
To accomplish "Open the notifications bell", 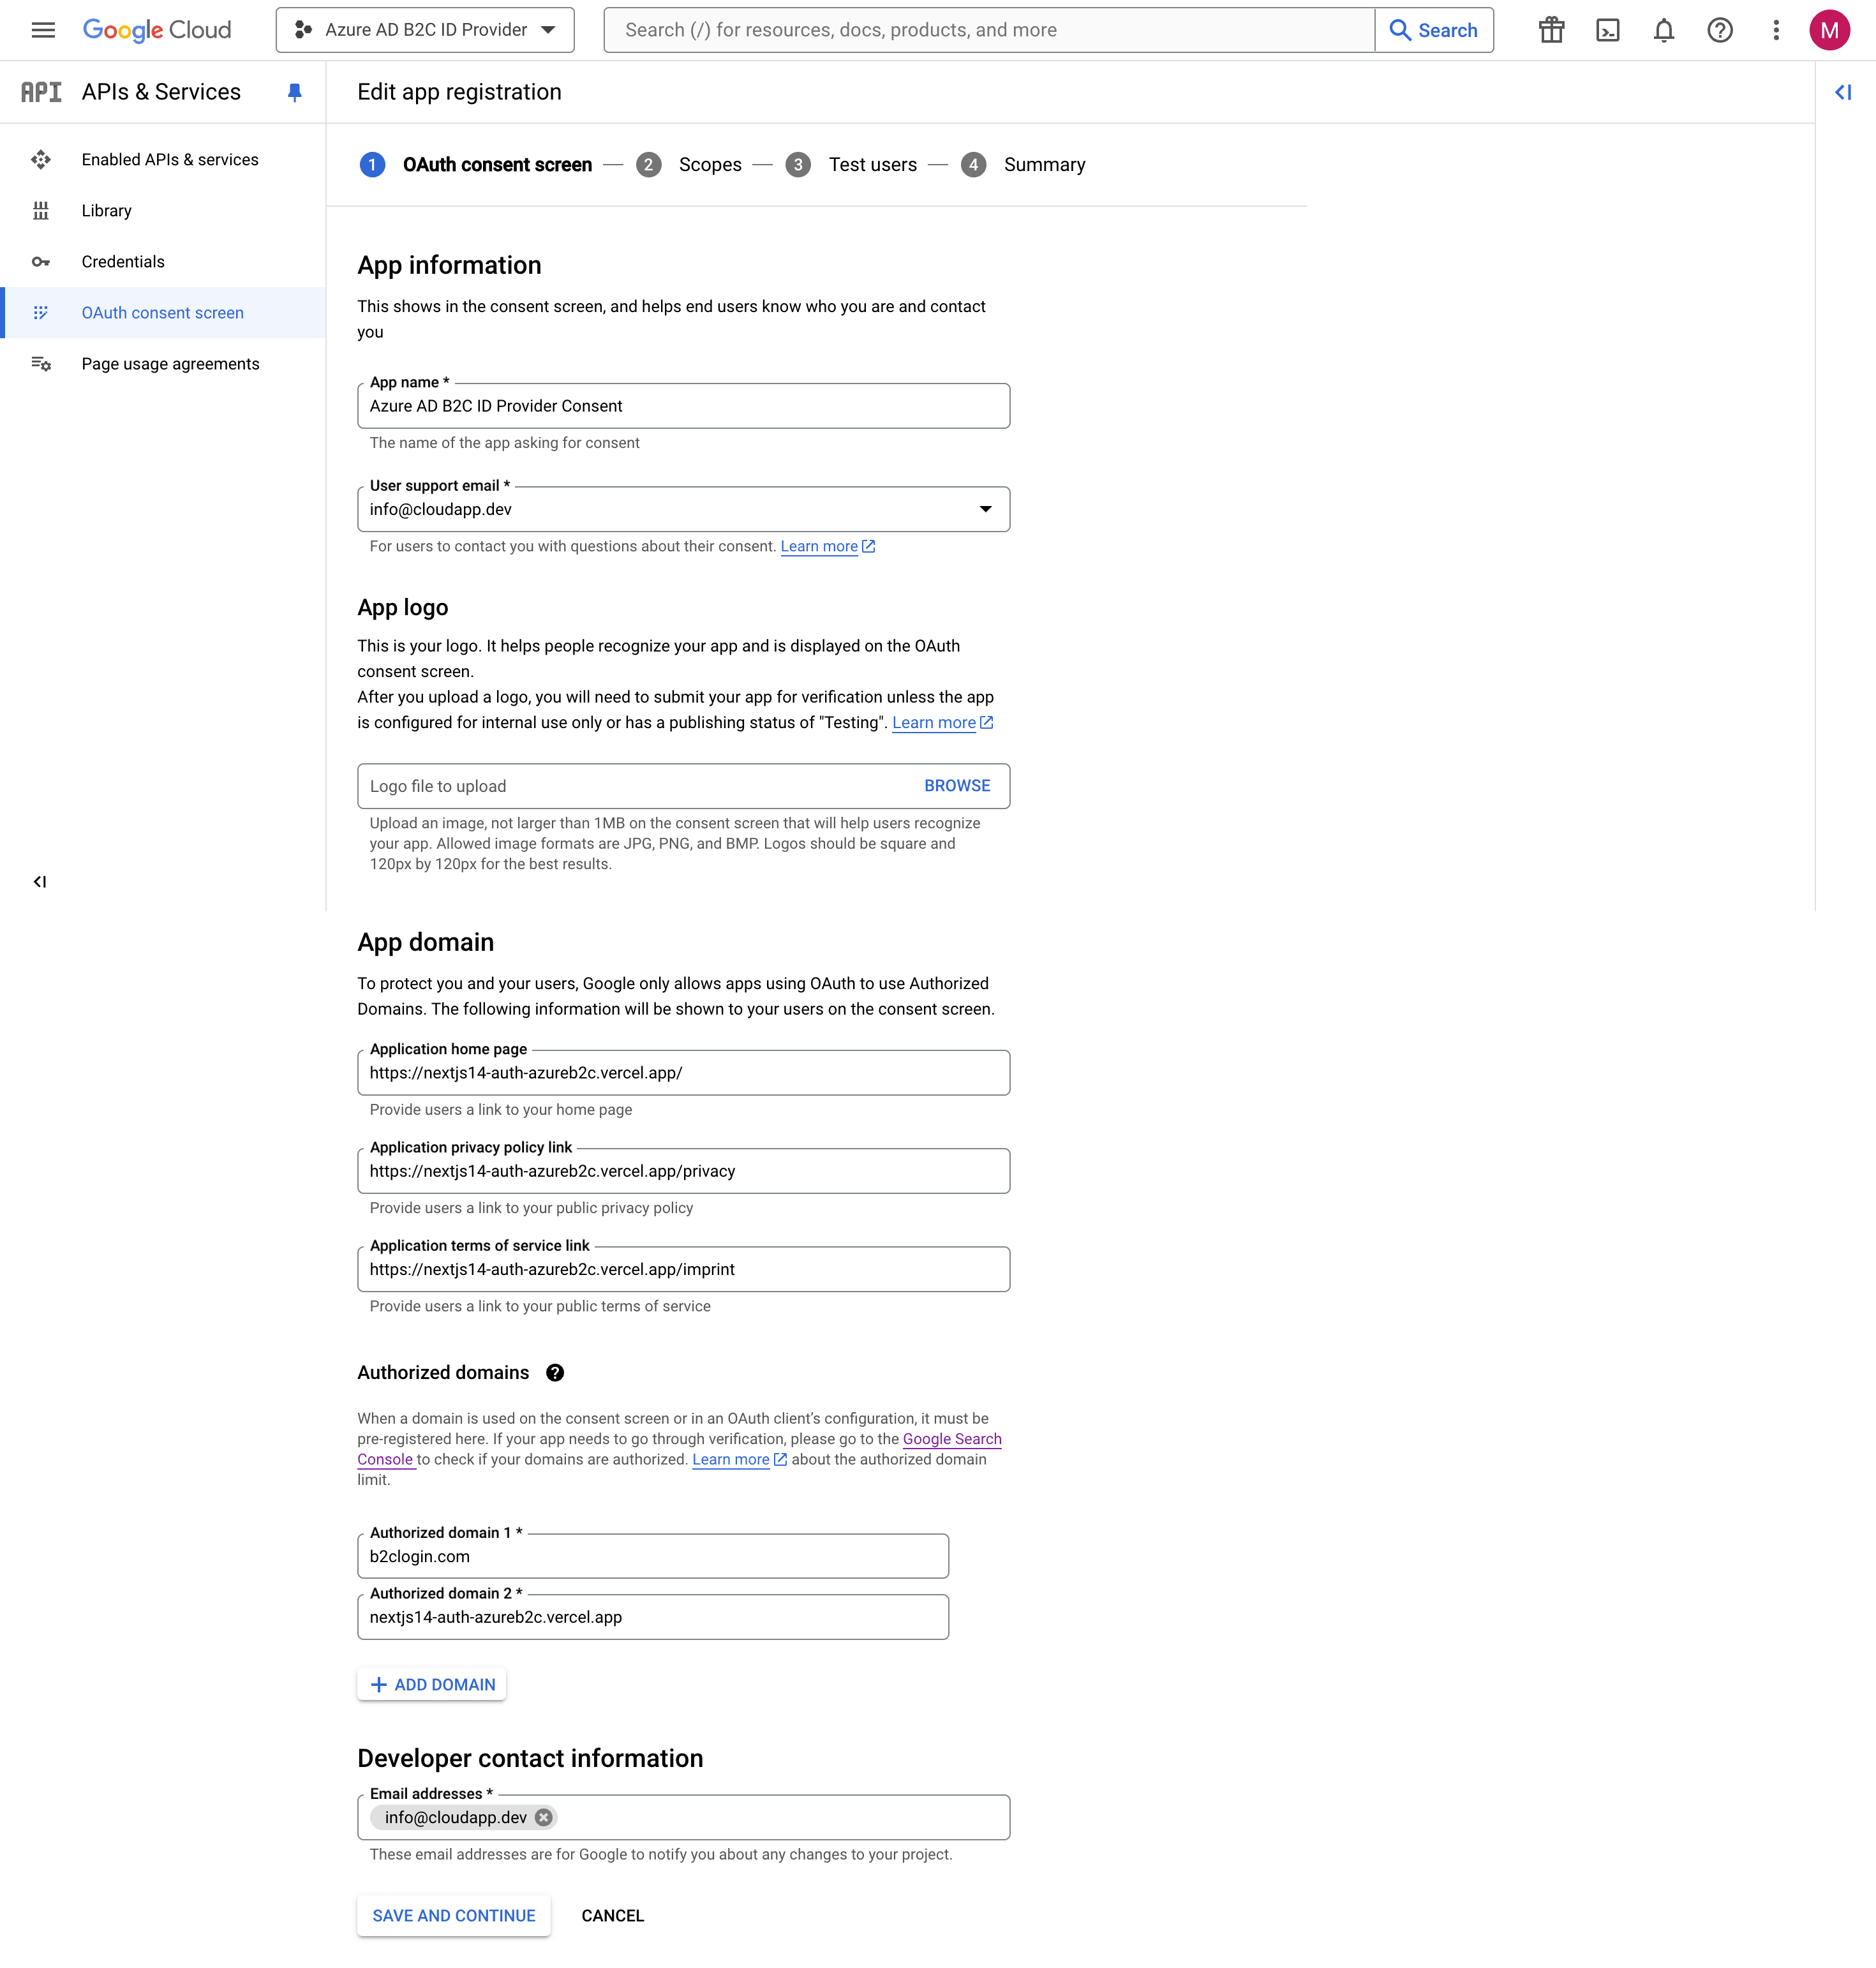I will point(1663,30).
